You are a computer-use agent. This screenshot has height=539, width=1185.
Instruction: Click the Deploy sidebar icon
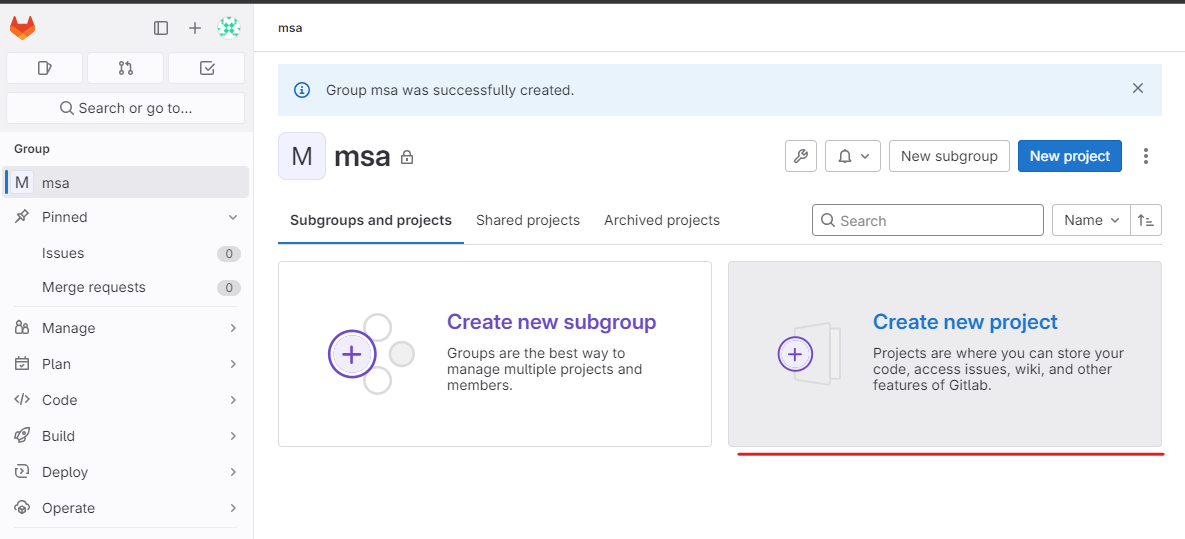click(22, 472)
